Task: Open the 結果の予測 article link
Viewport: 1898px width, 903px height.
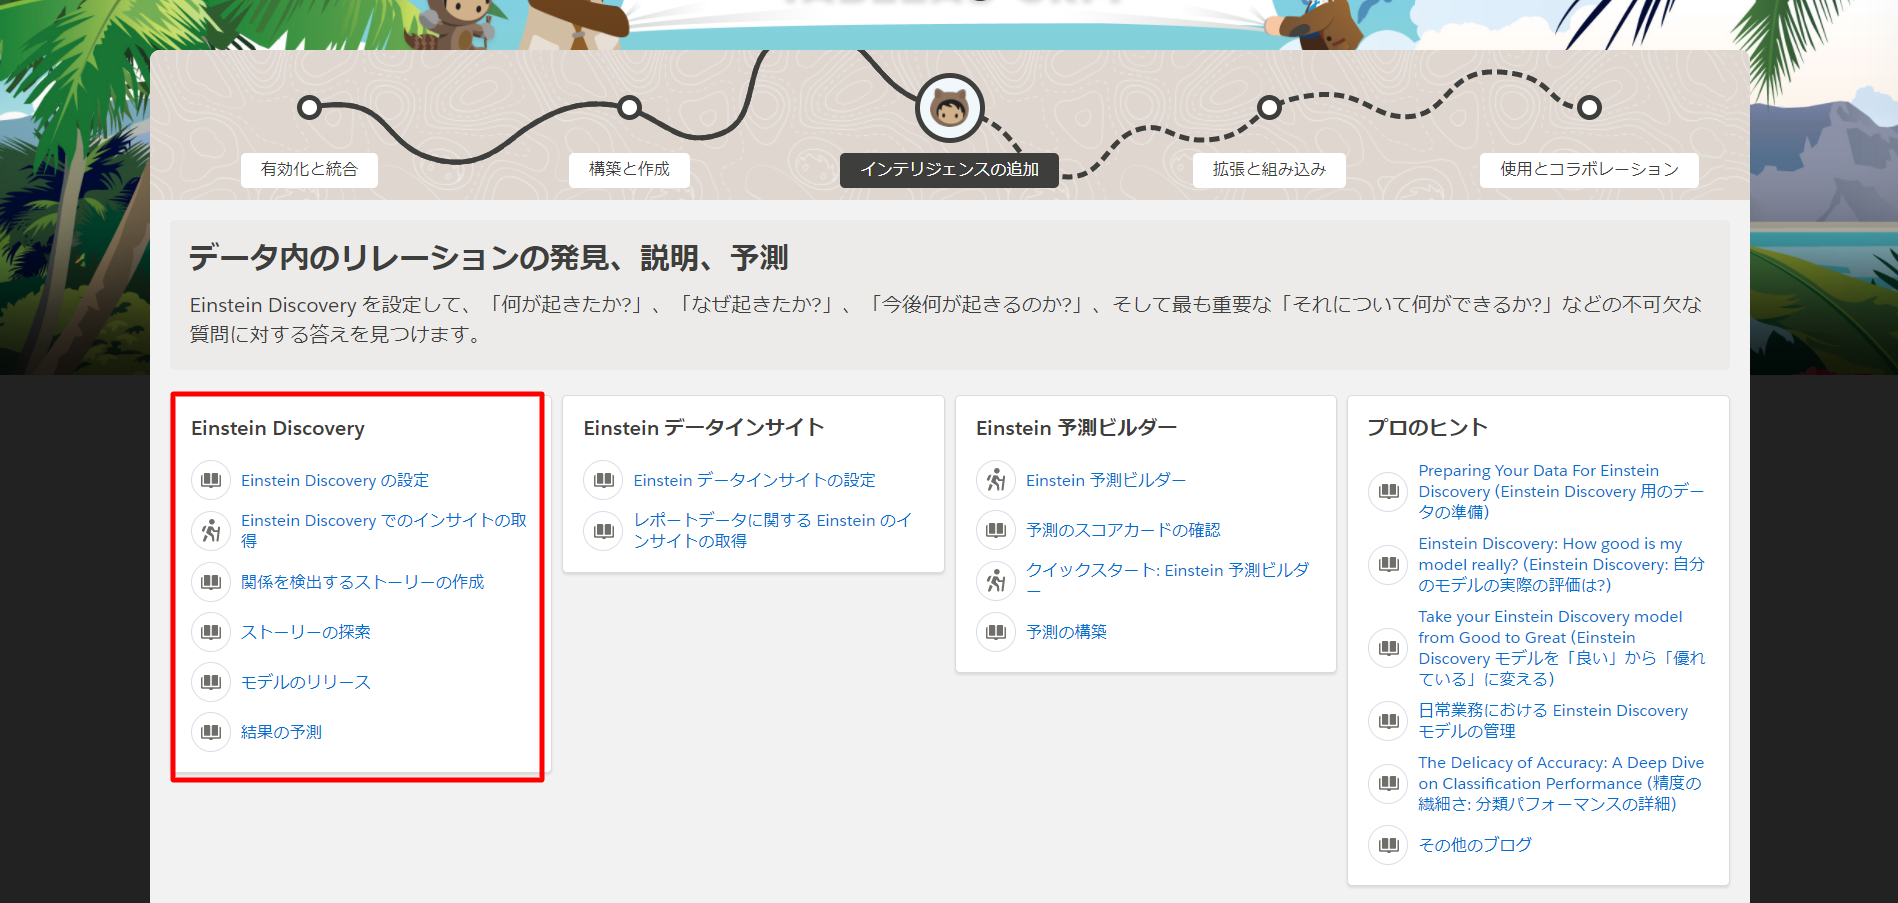Action: (281, 732)
